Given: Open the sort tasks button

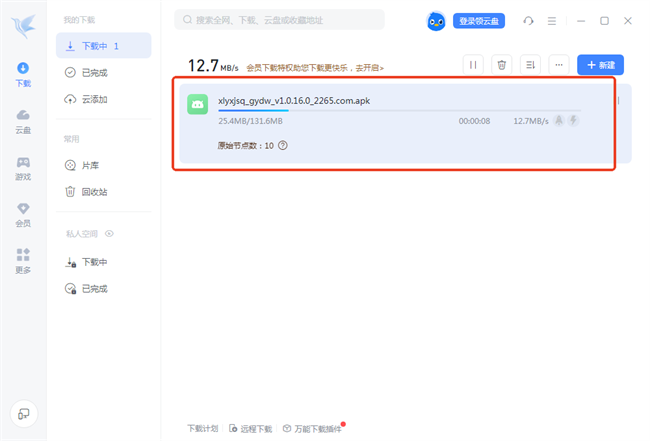Looking at the screenshot, I should (530, 65).
